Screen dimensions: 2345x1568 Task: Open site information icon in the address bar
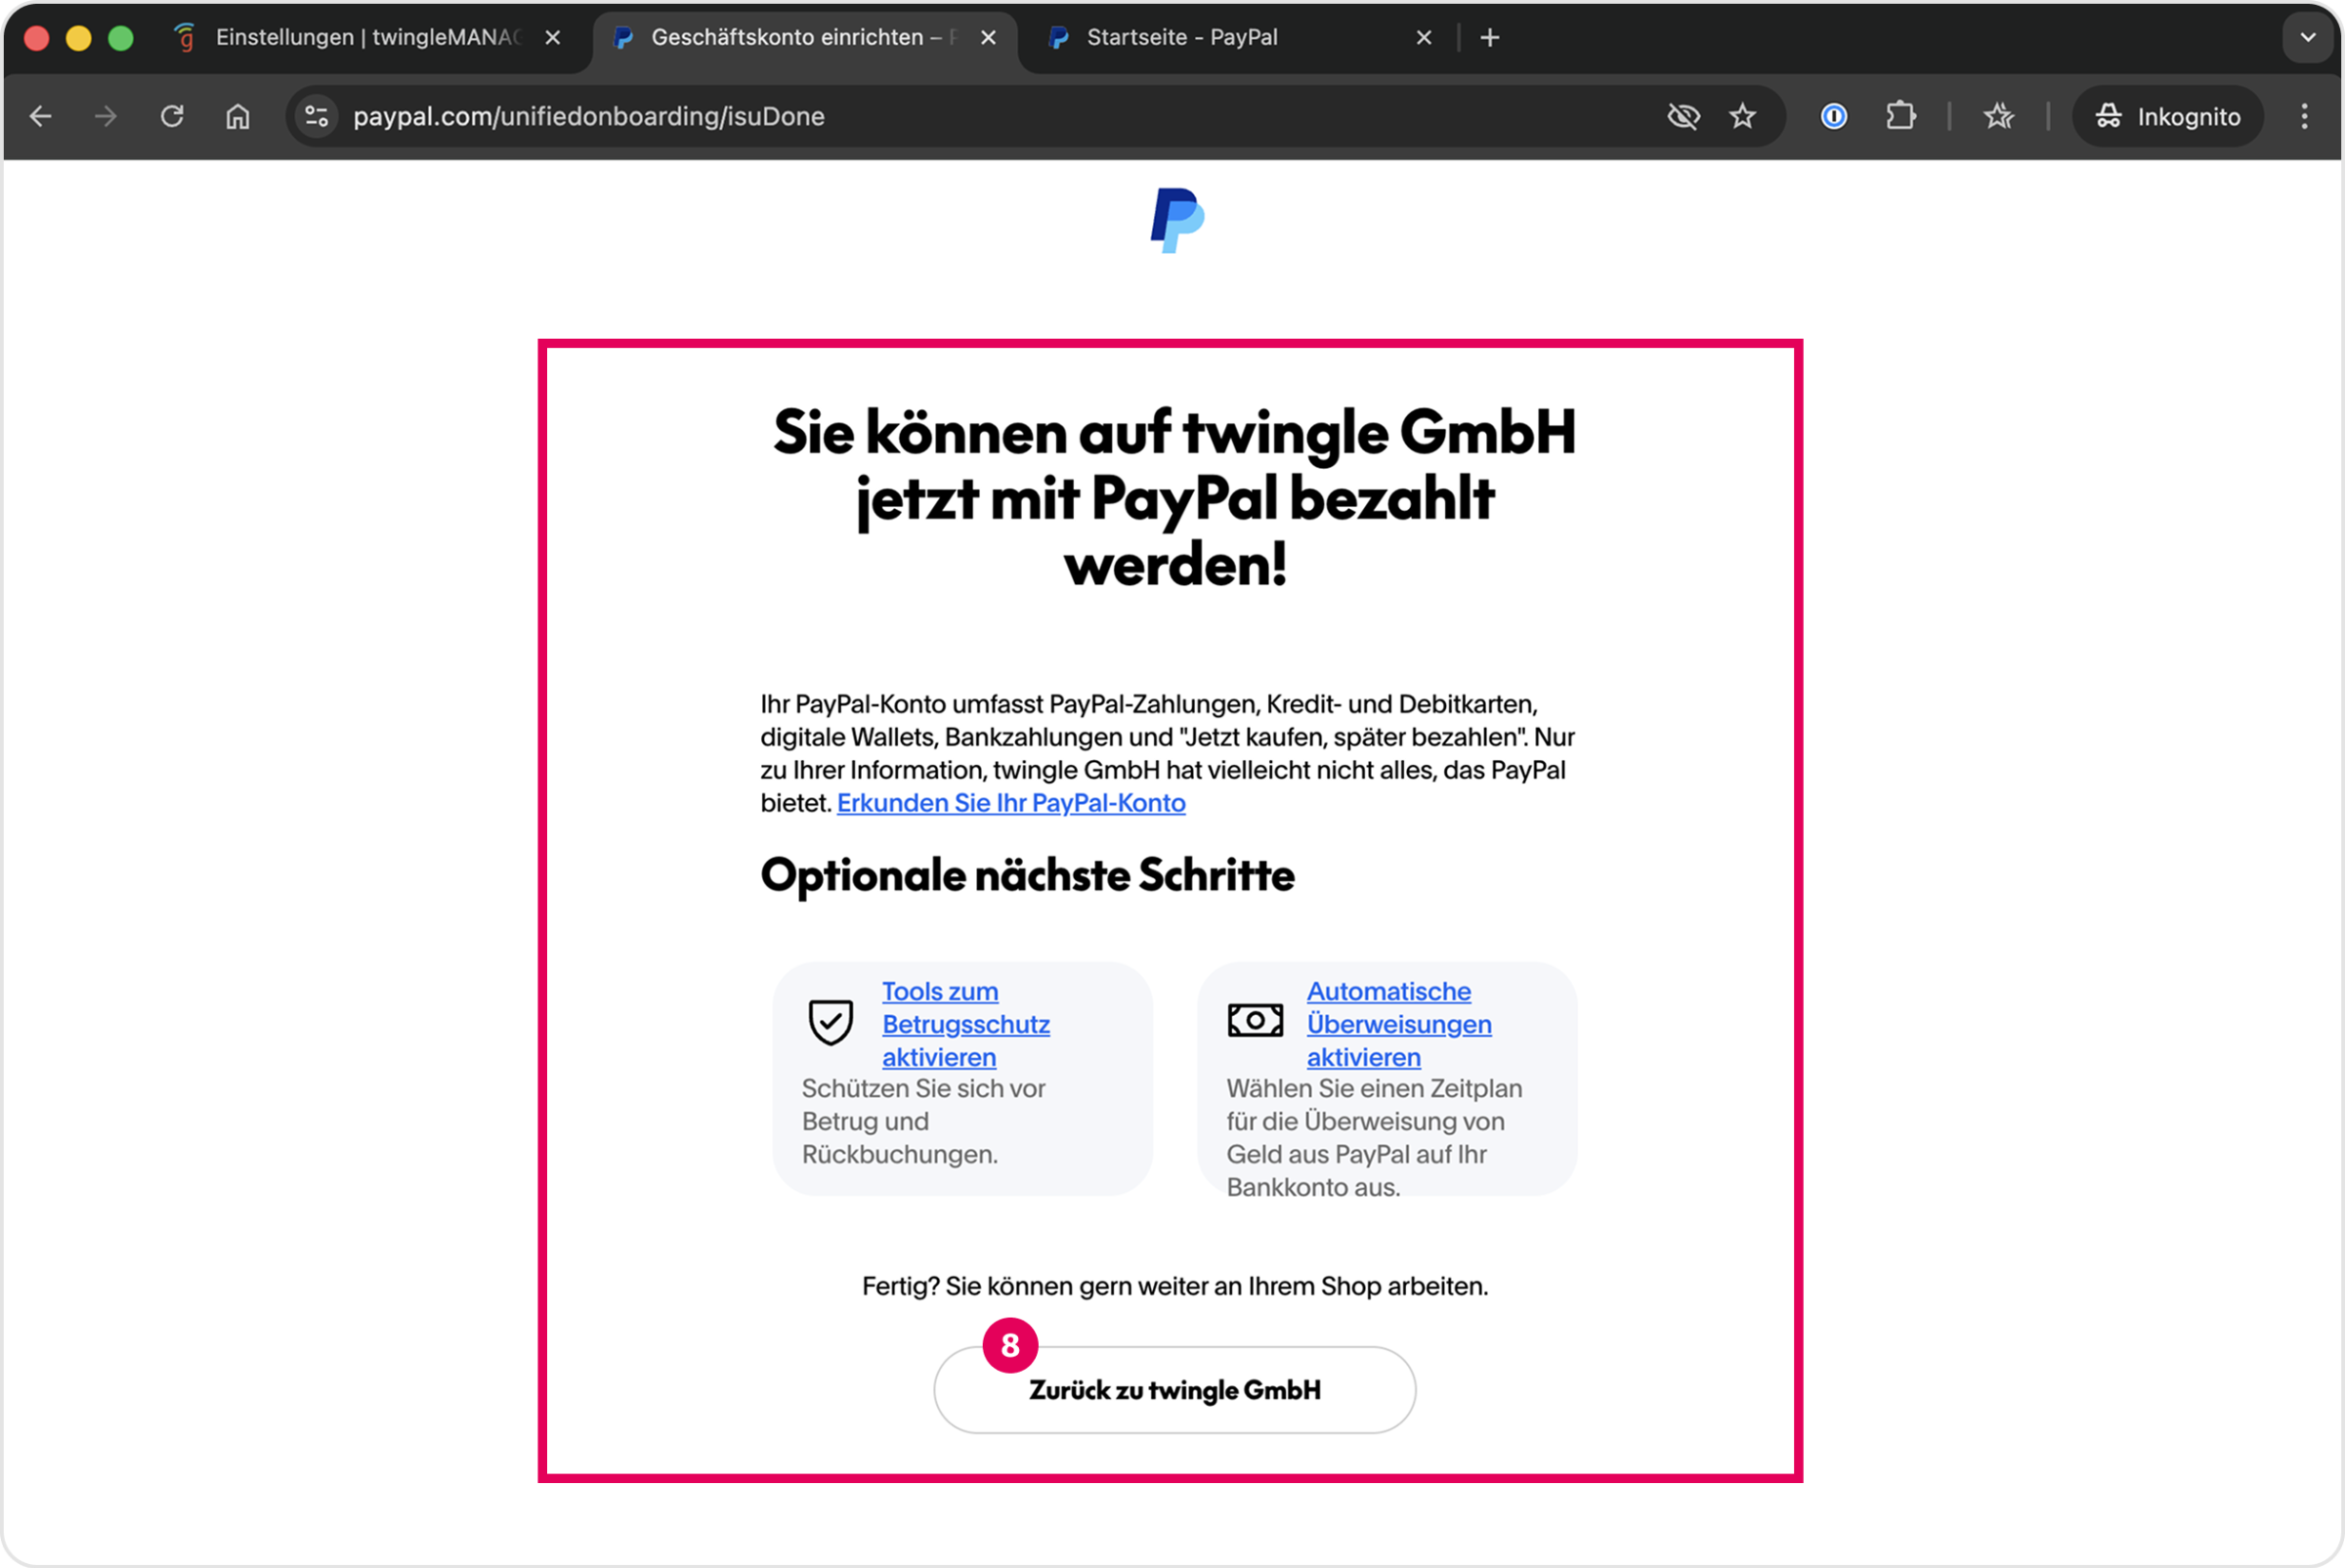(x=317, y=117)
